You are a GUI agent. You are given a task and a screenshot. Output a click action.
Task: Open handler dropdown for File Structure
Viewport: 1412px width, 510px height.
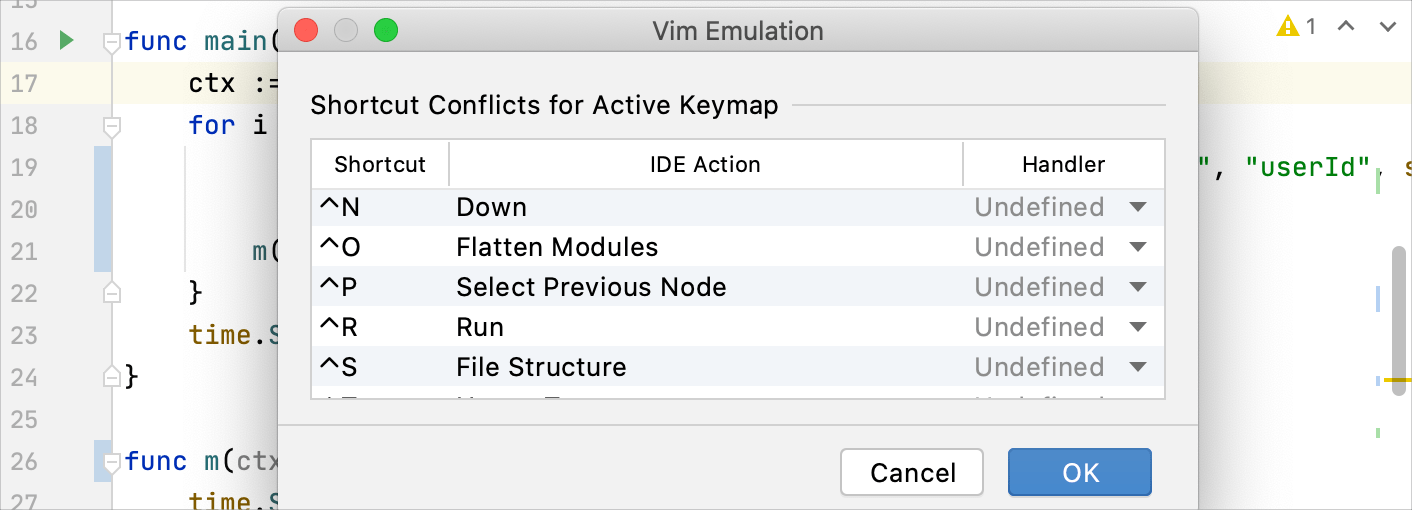tap(1137, 367)
